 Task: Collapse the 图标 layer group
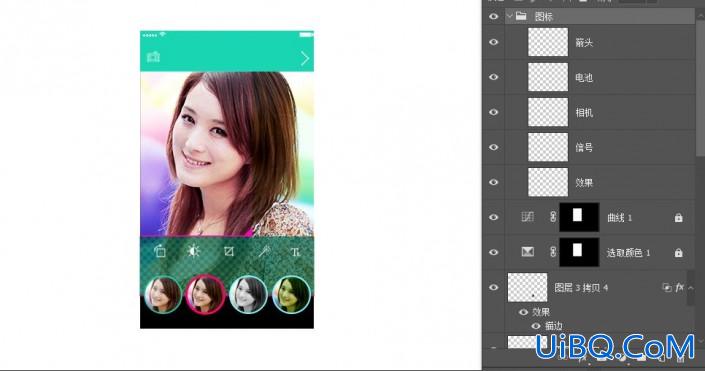(x=510, y=17)
